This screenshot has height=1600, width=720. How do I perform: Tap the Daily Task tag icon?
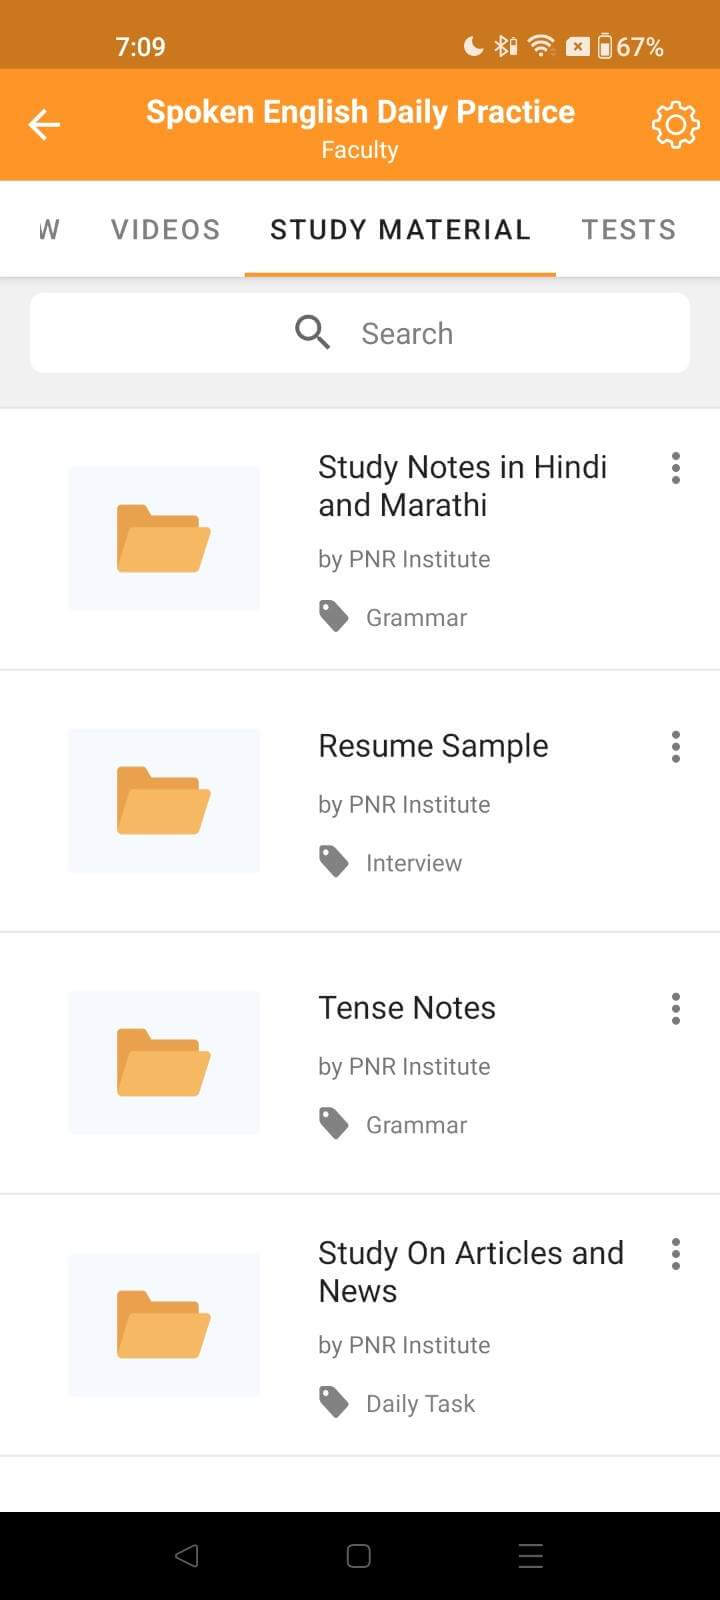[334, 1403]
